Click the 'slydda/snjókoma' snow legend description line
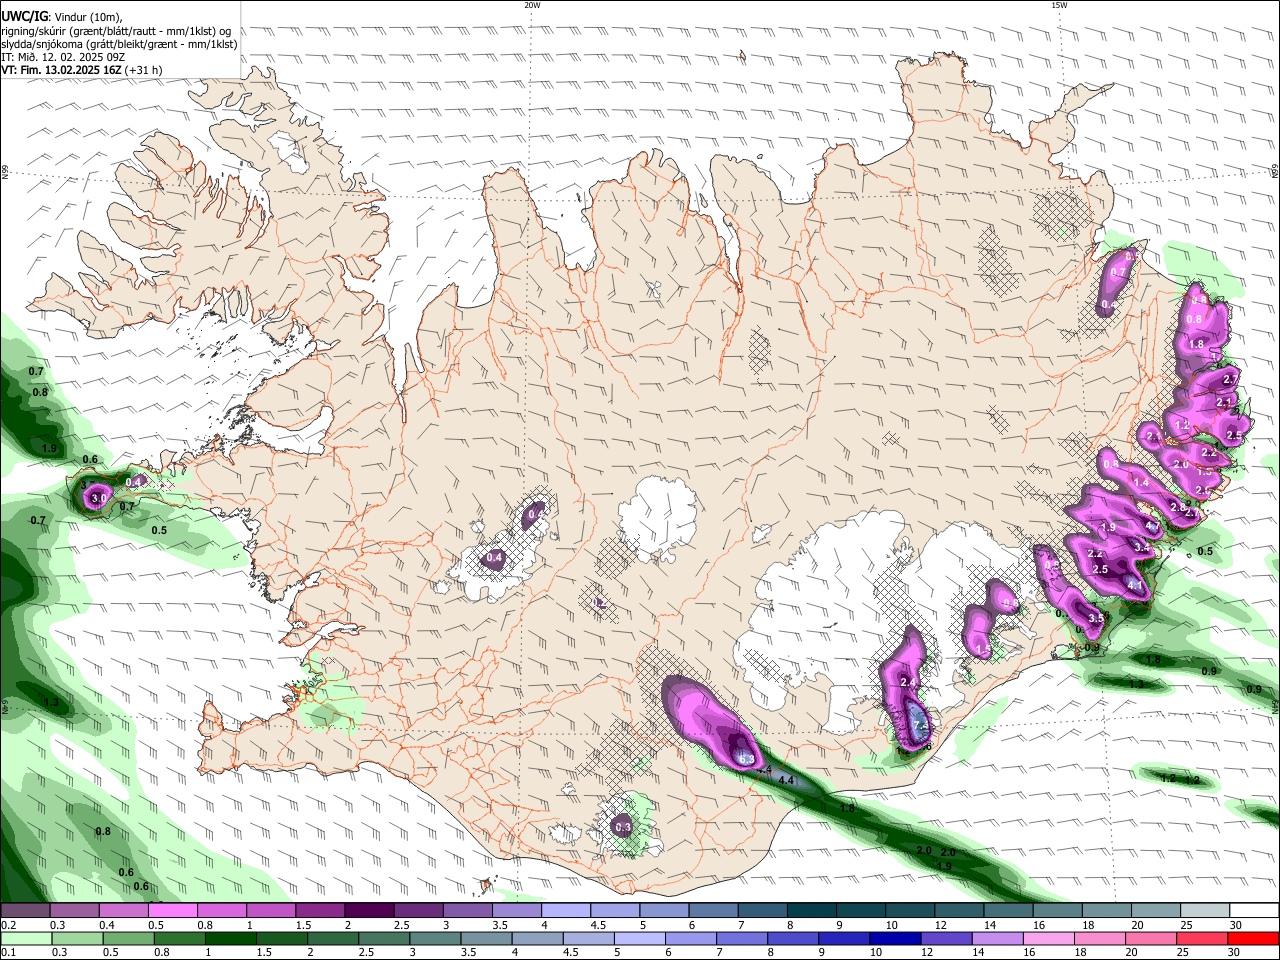This screenshot has height=960, width=1280. pos(119,44)
